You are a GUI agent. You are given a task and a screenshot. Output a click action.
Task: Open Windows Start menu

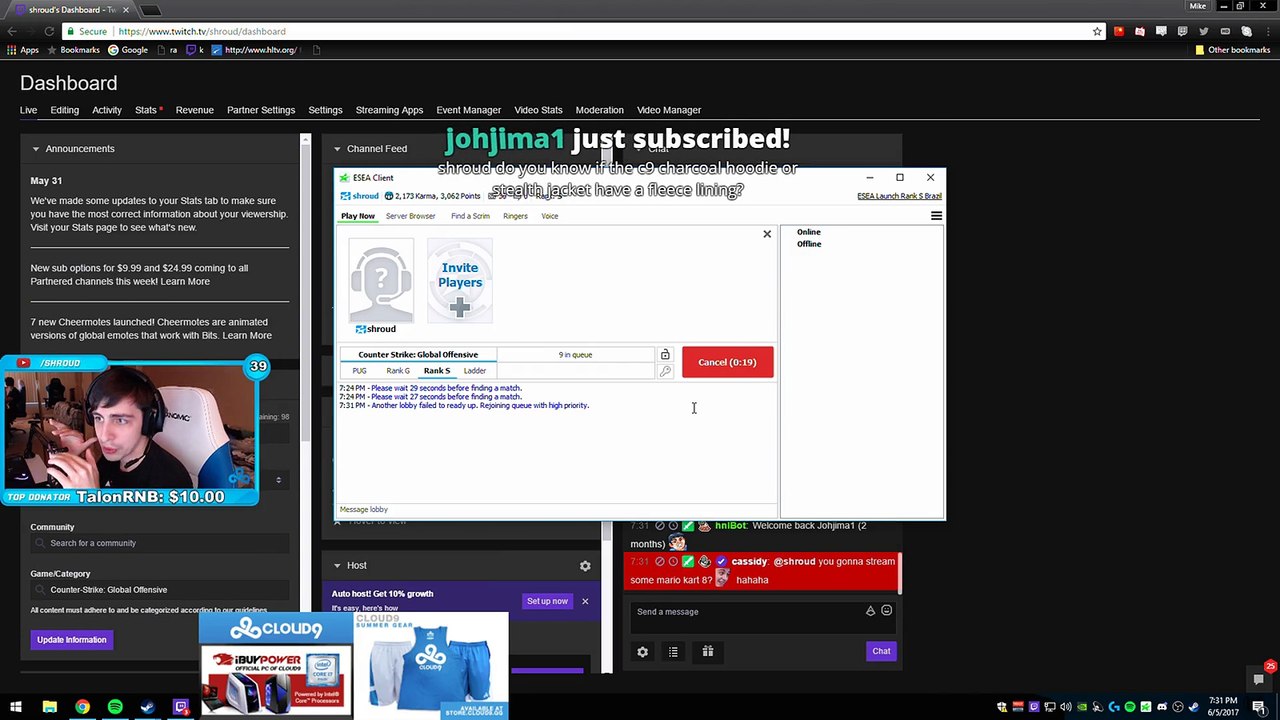point(16,707)
